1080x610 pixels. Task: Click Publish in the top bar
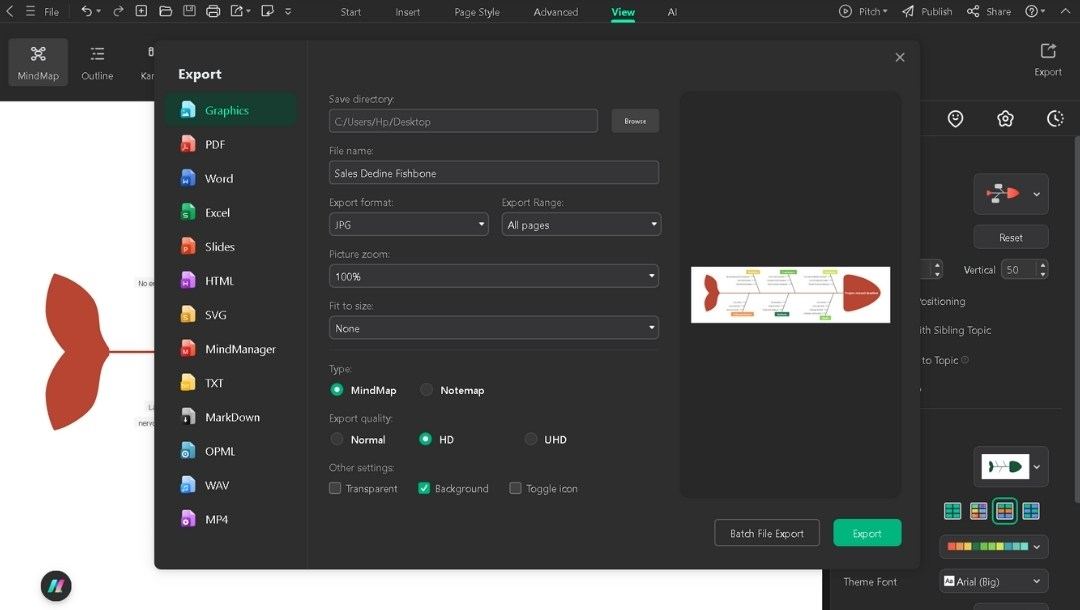[x=927, y=11]
